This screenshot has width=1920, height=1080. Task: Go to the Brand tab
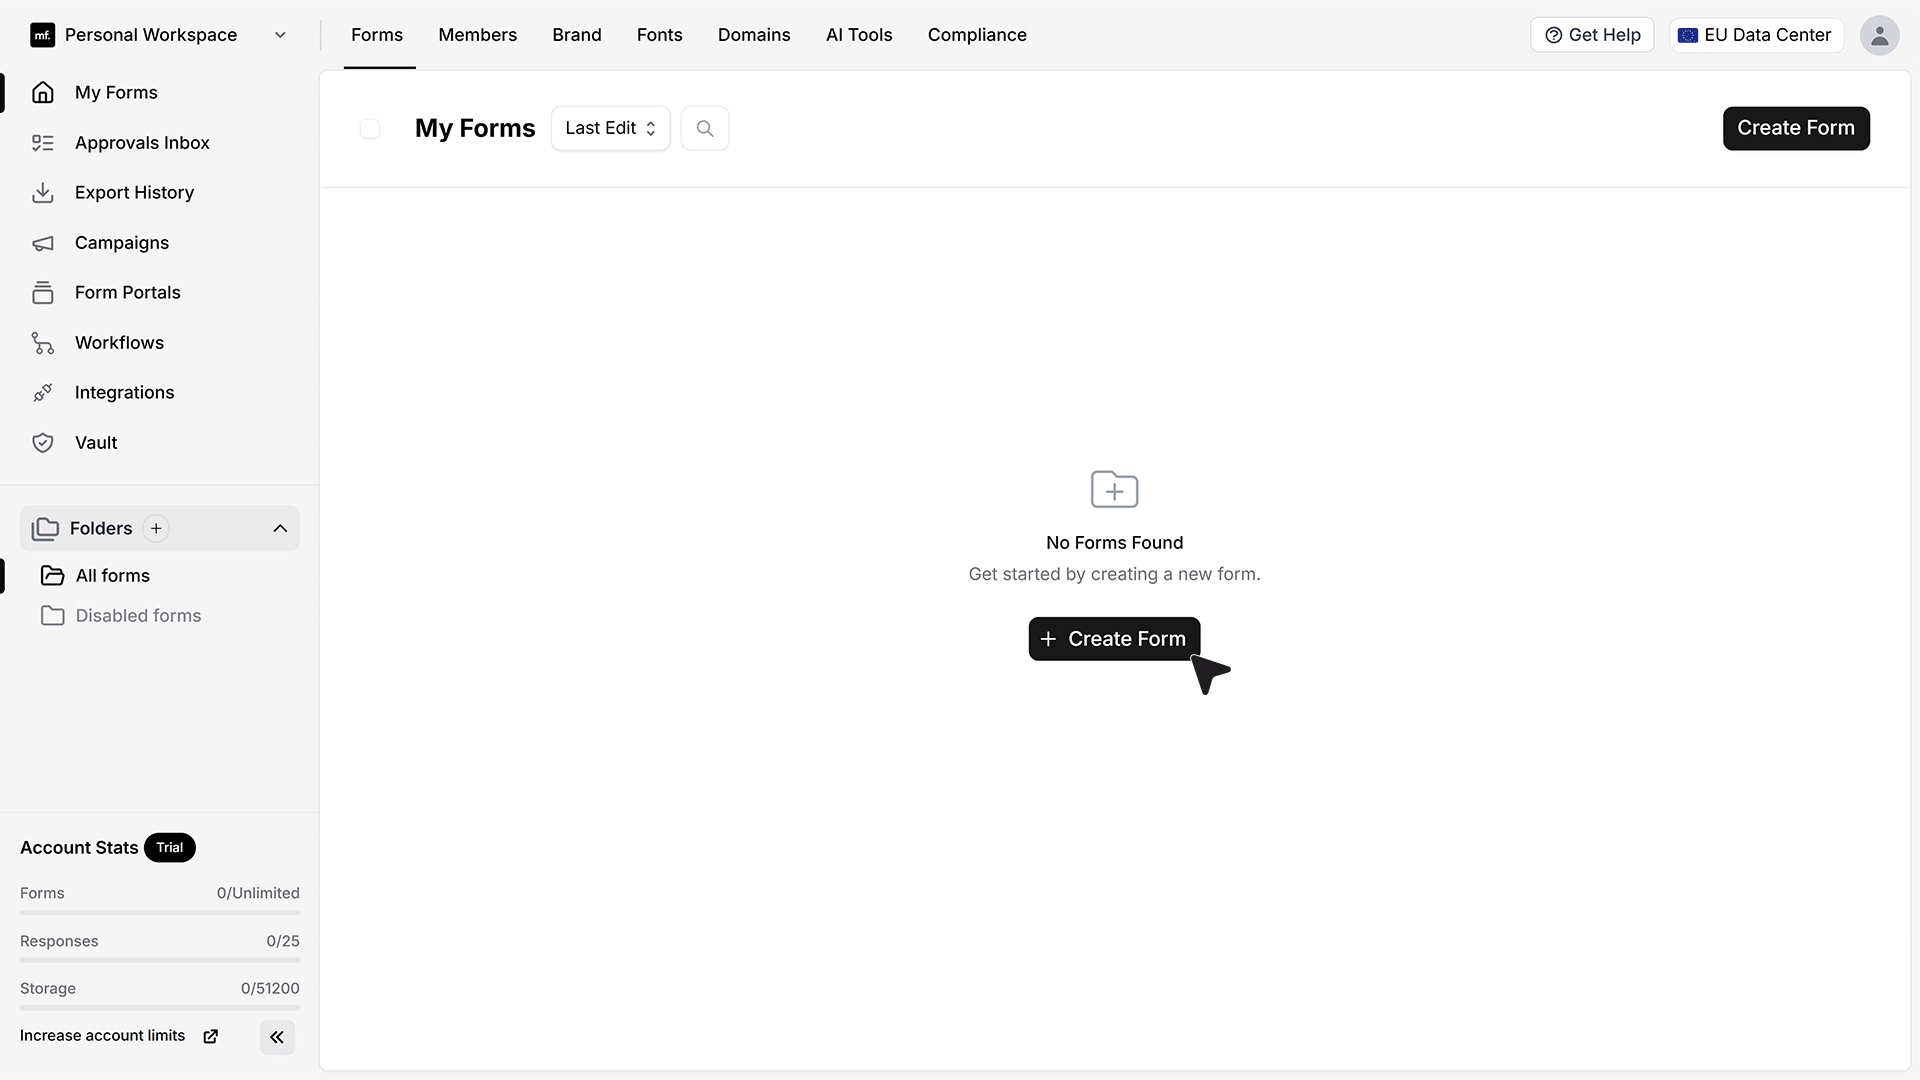tap(577, 35)
